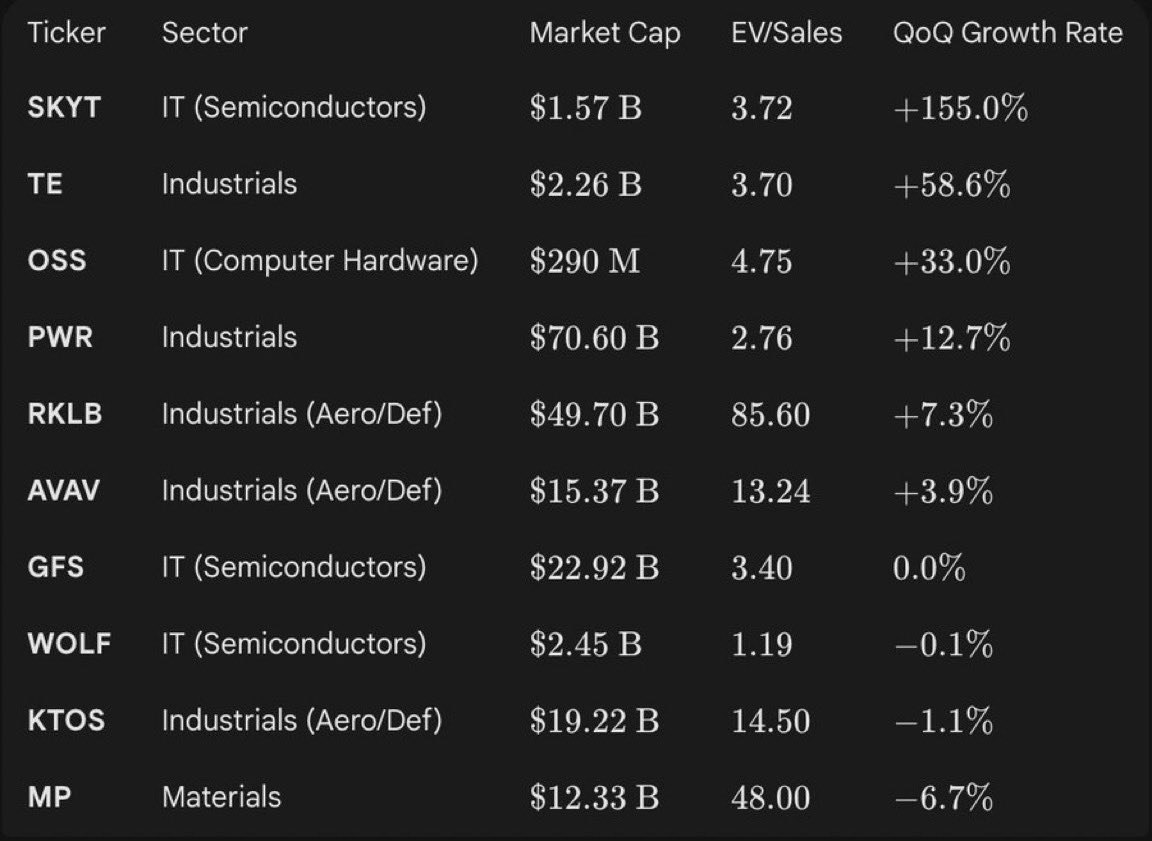Click RKLB EV/Sales value 85.60
This screenshot has width=1152, height=841.
pos(770,414)
